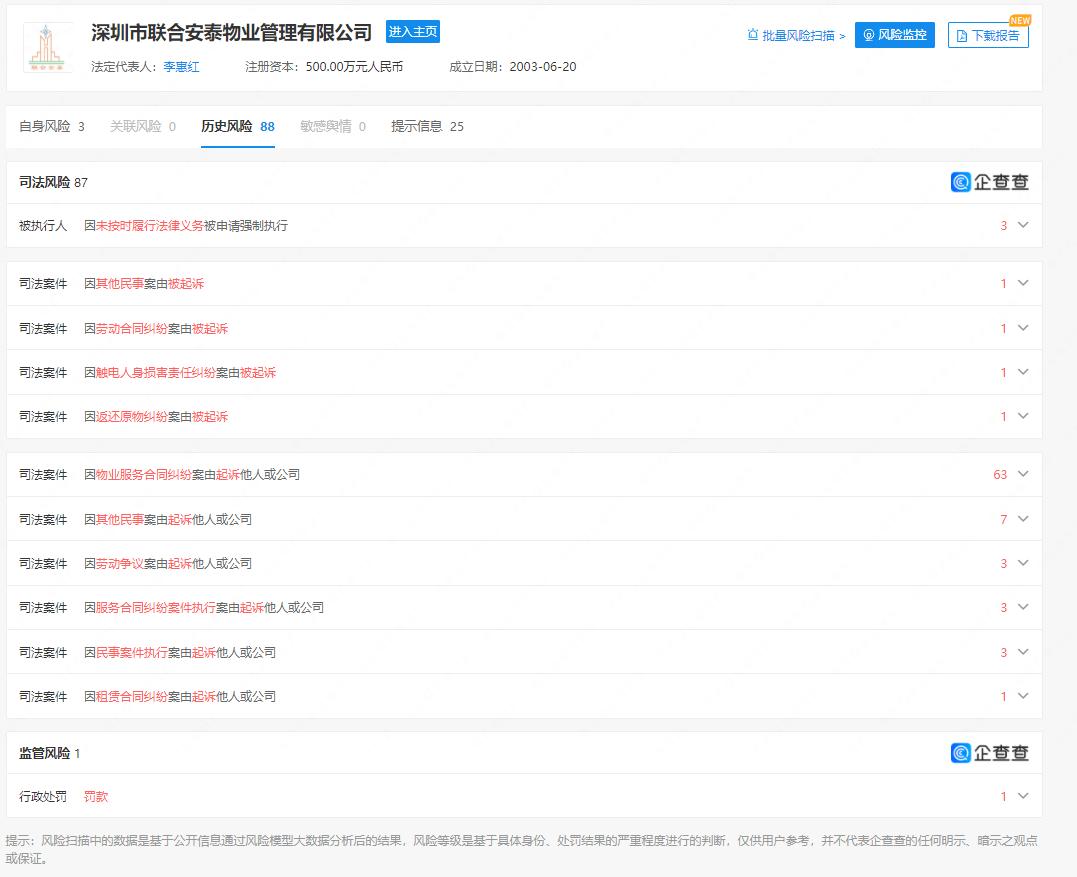This screenshot has width=1077, height=877.
Task: Open the 提示信息 tab
Action: click(x=427, y=126)
